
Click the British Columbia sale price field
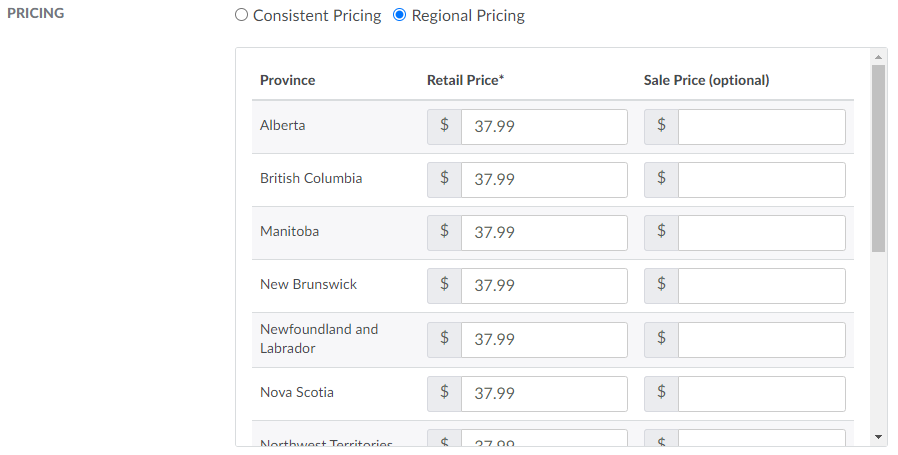pos(761,180)
